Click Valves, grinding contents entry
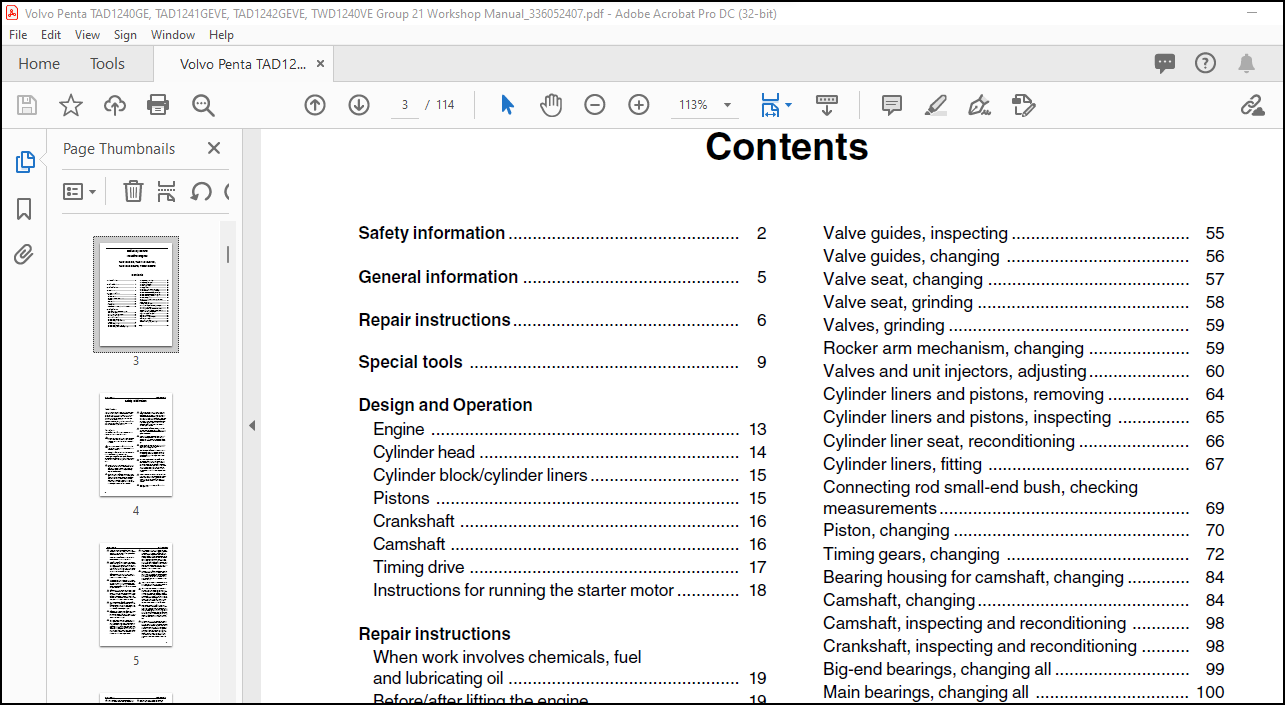1285x705 pixels. point(1024,325)
